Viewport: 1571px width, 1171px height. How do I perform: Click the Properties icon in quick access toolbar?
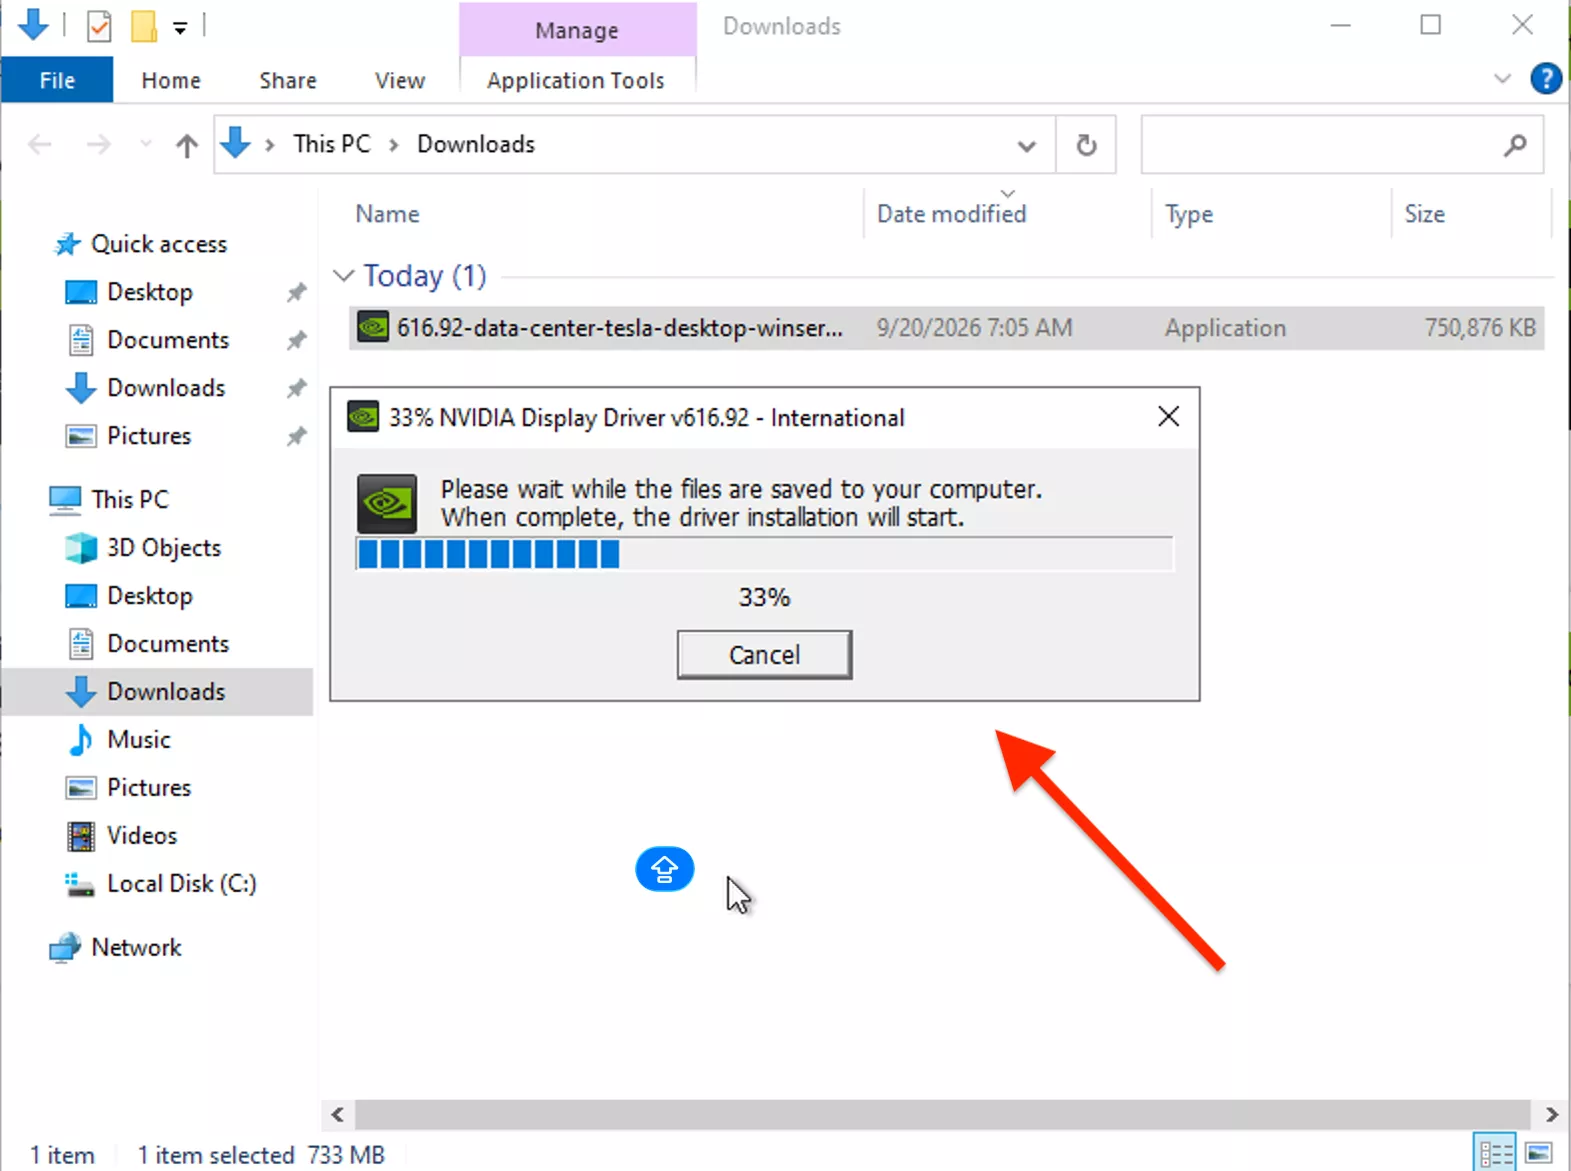(x=99, y=26)
